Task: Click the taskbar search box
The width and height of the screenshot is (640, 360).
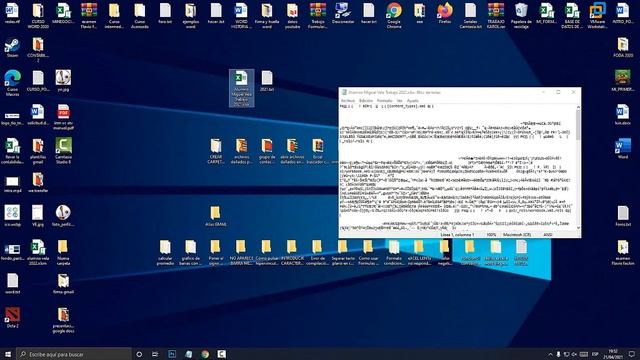Action: click(x=74, y=354)
